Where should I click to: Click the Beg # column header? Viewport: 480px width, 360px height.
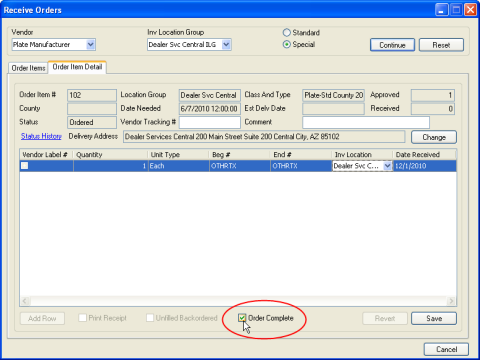coord(240,155)
